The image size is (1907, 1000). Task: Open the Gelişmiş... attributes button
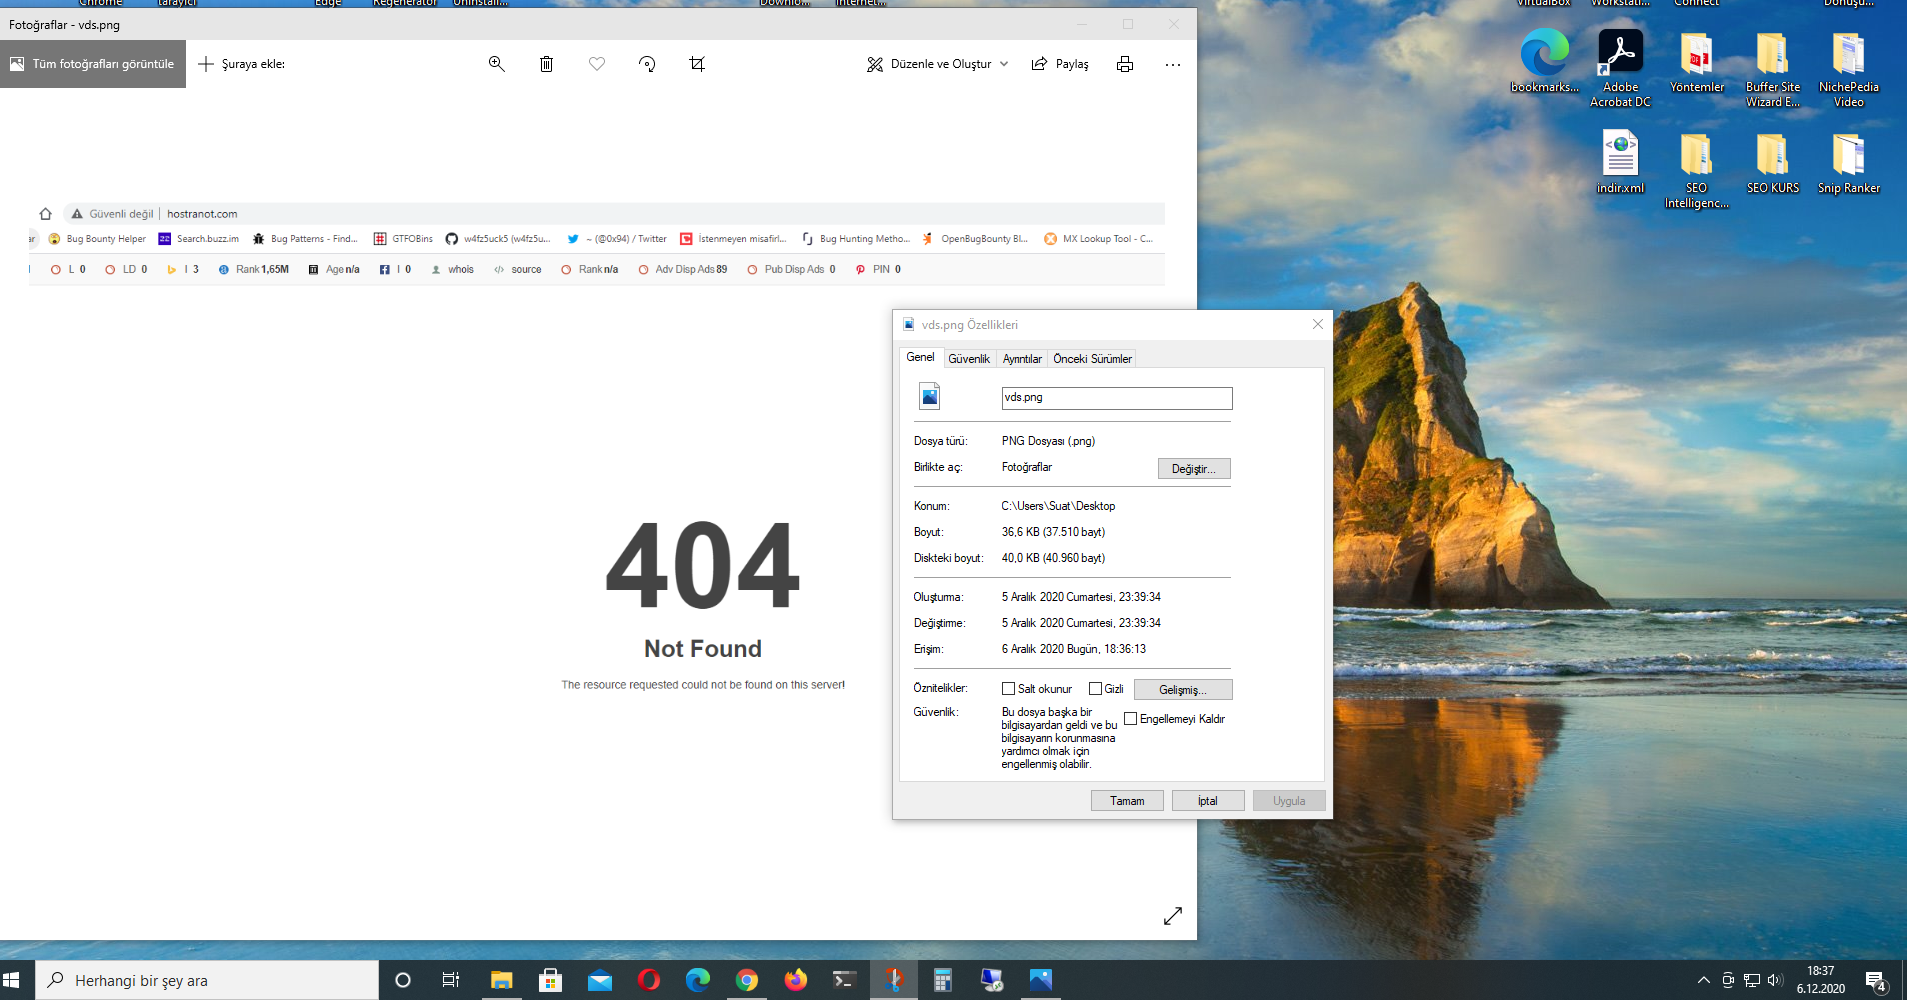click(x=1183, y=690)
